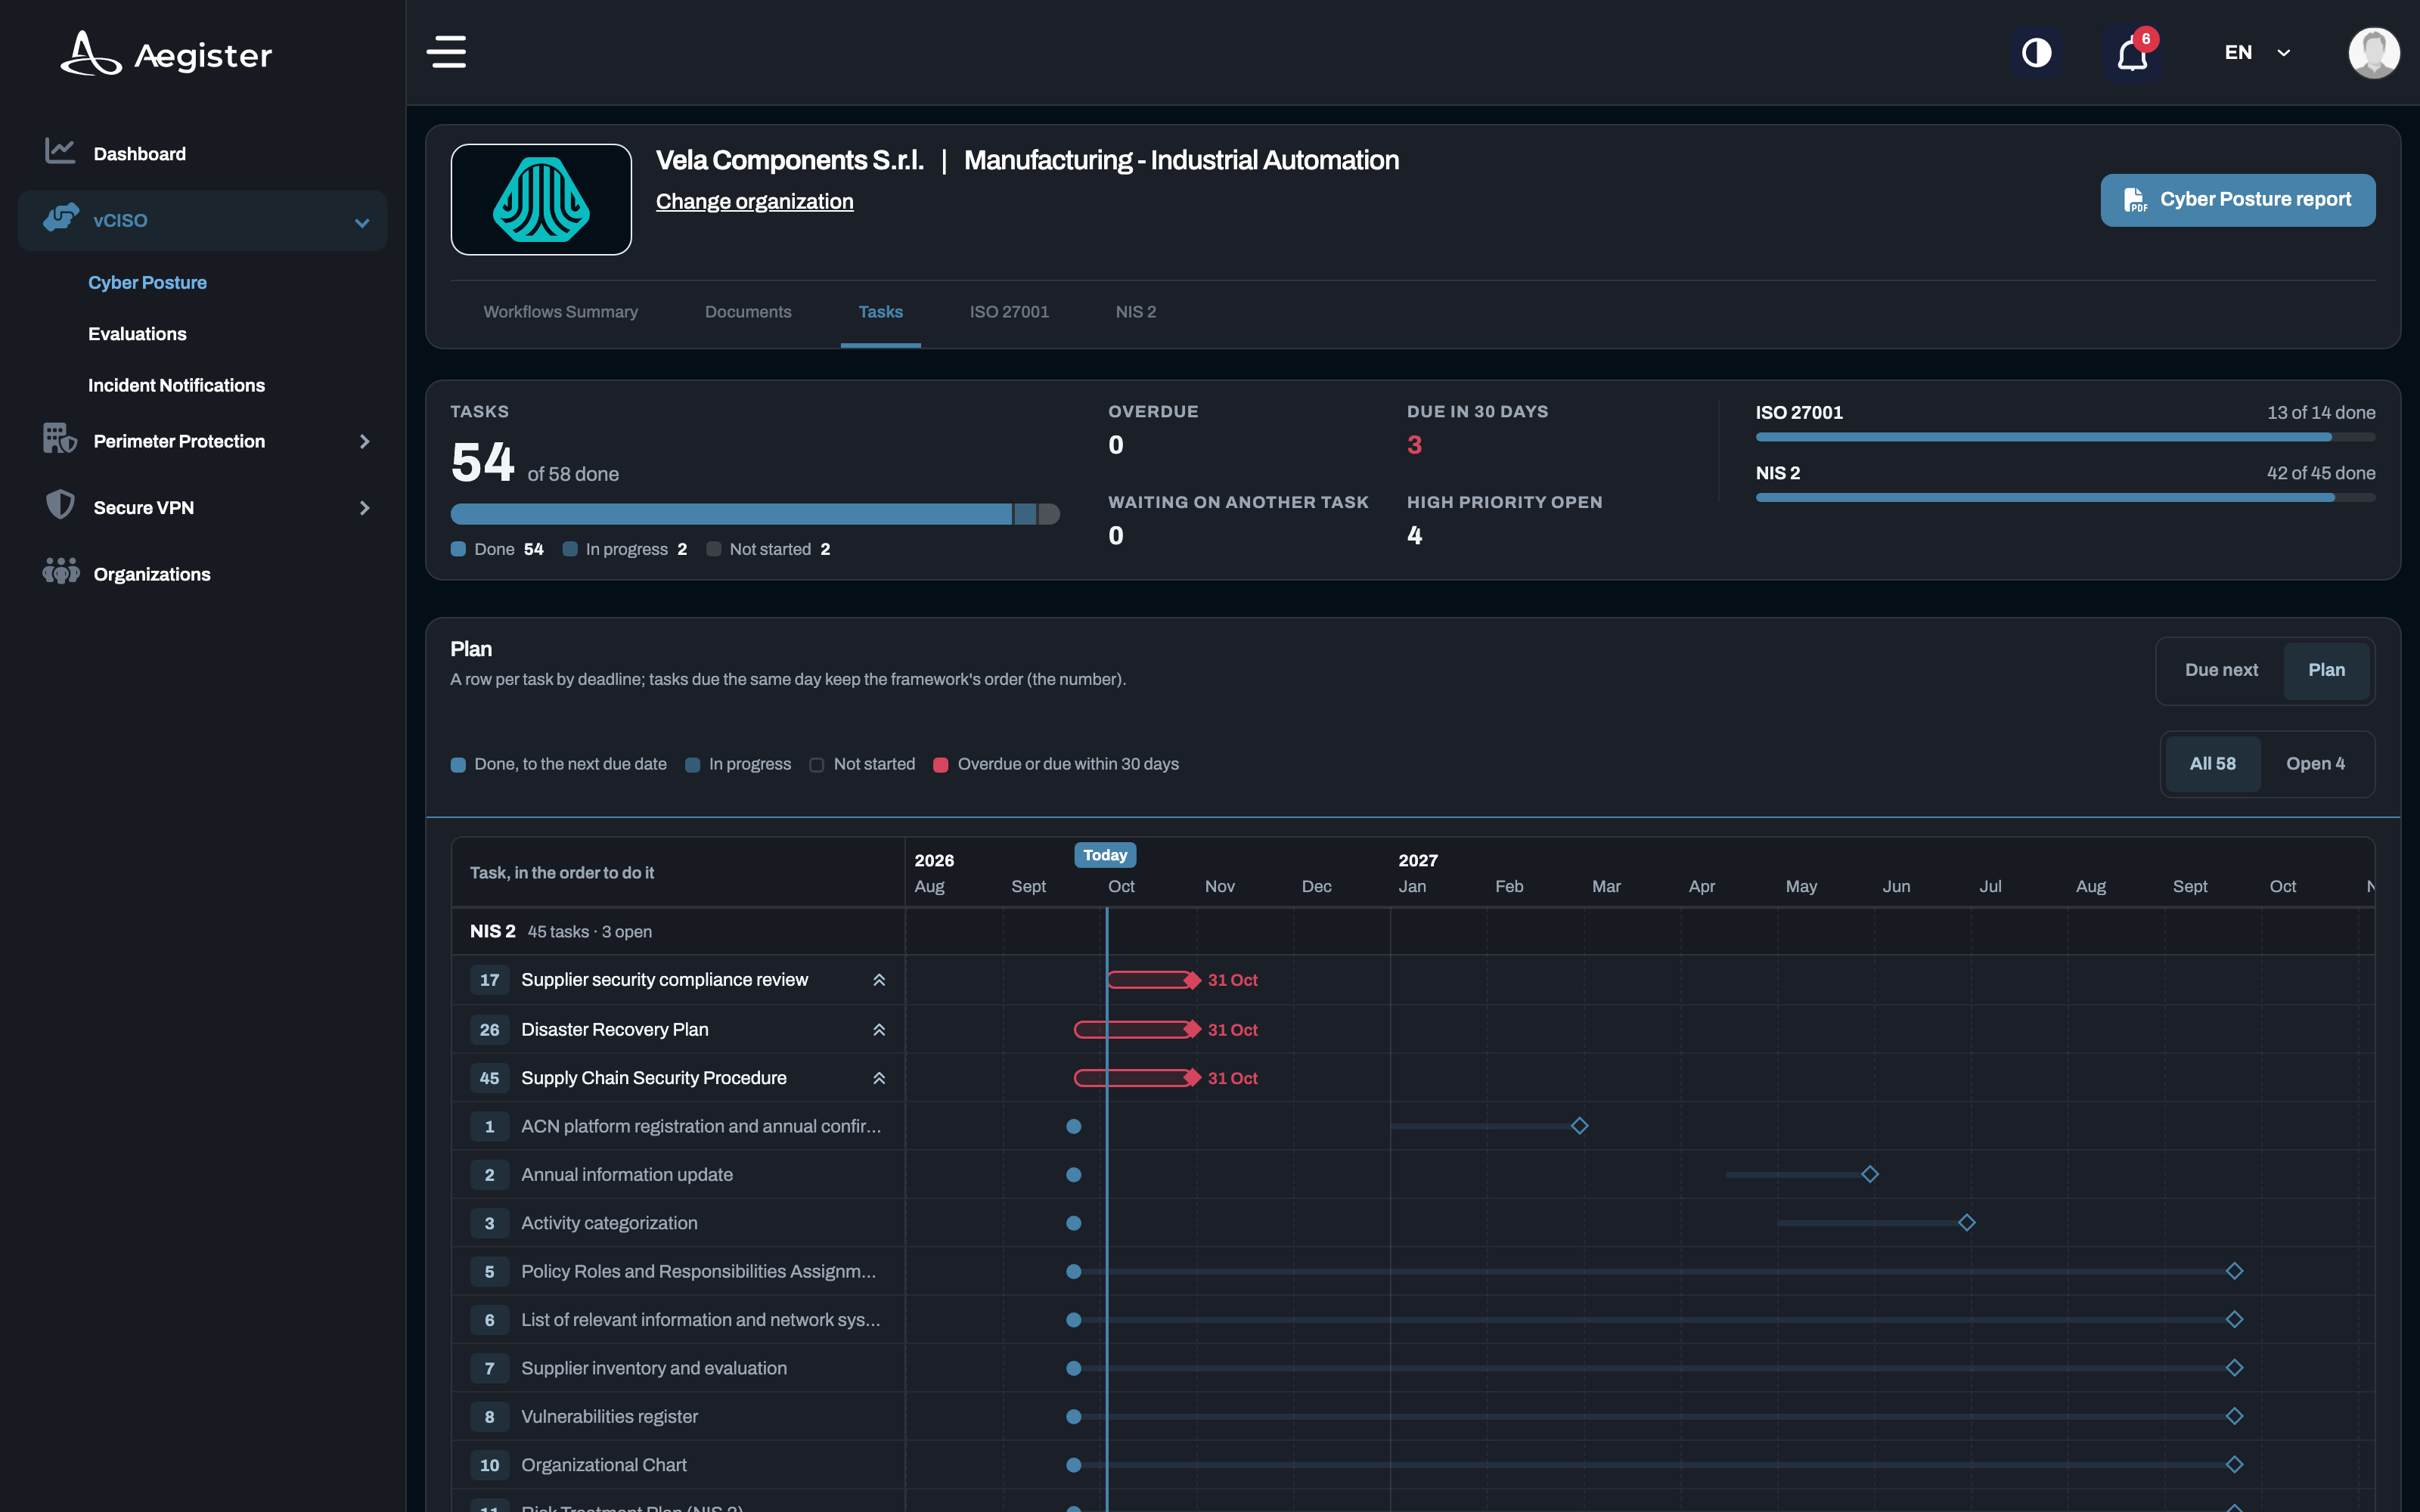Click the ISO 27001 progress bar
The width and height of the screenshot is (2420, 1512).
tap(2065, 437)
